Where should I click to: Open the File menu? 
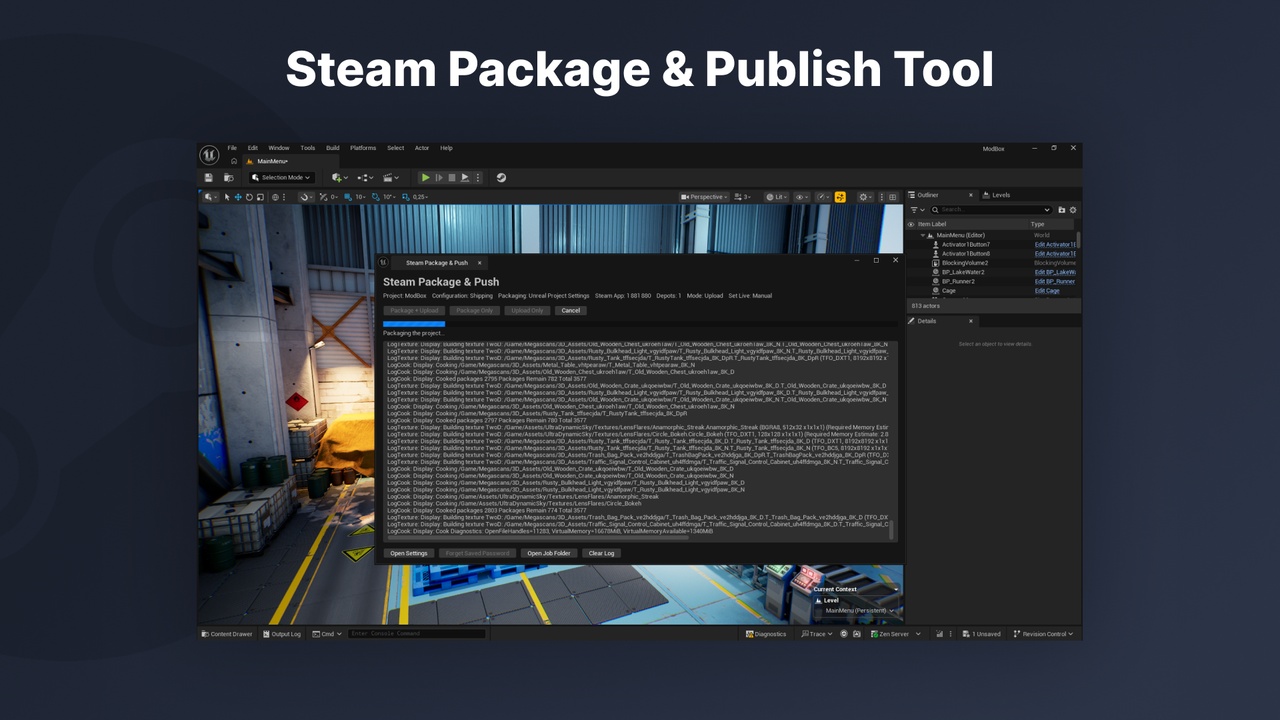point(232,148)
